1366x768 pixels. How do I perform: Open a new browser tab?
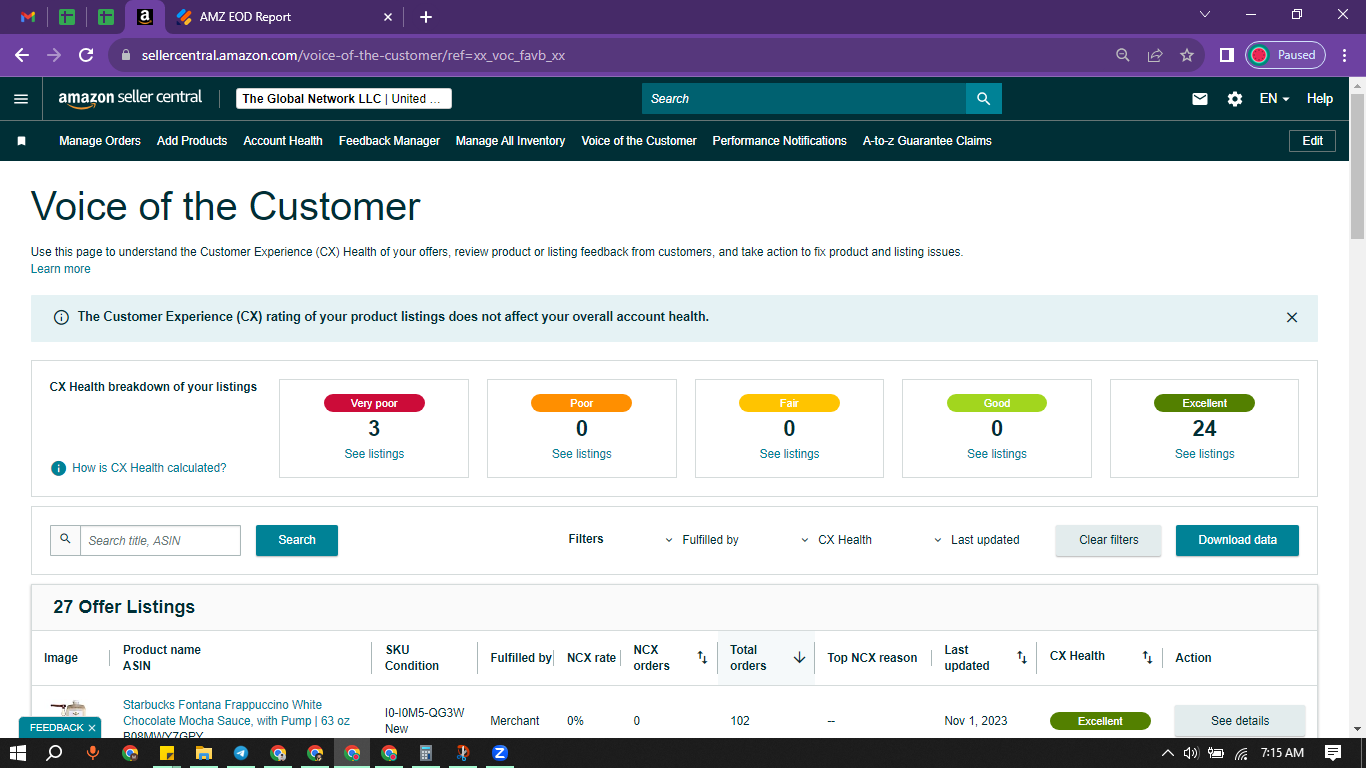[426, 17]
